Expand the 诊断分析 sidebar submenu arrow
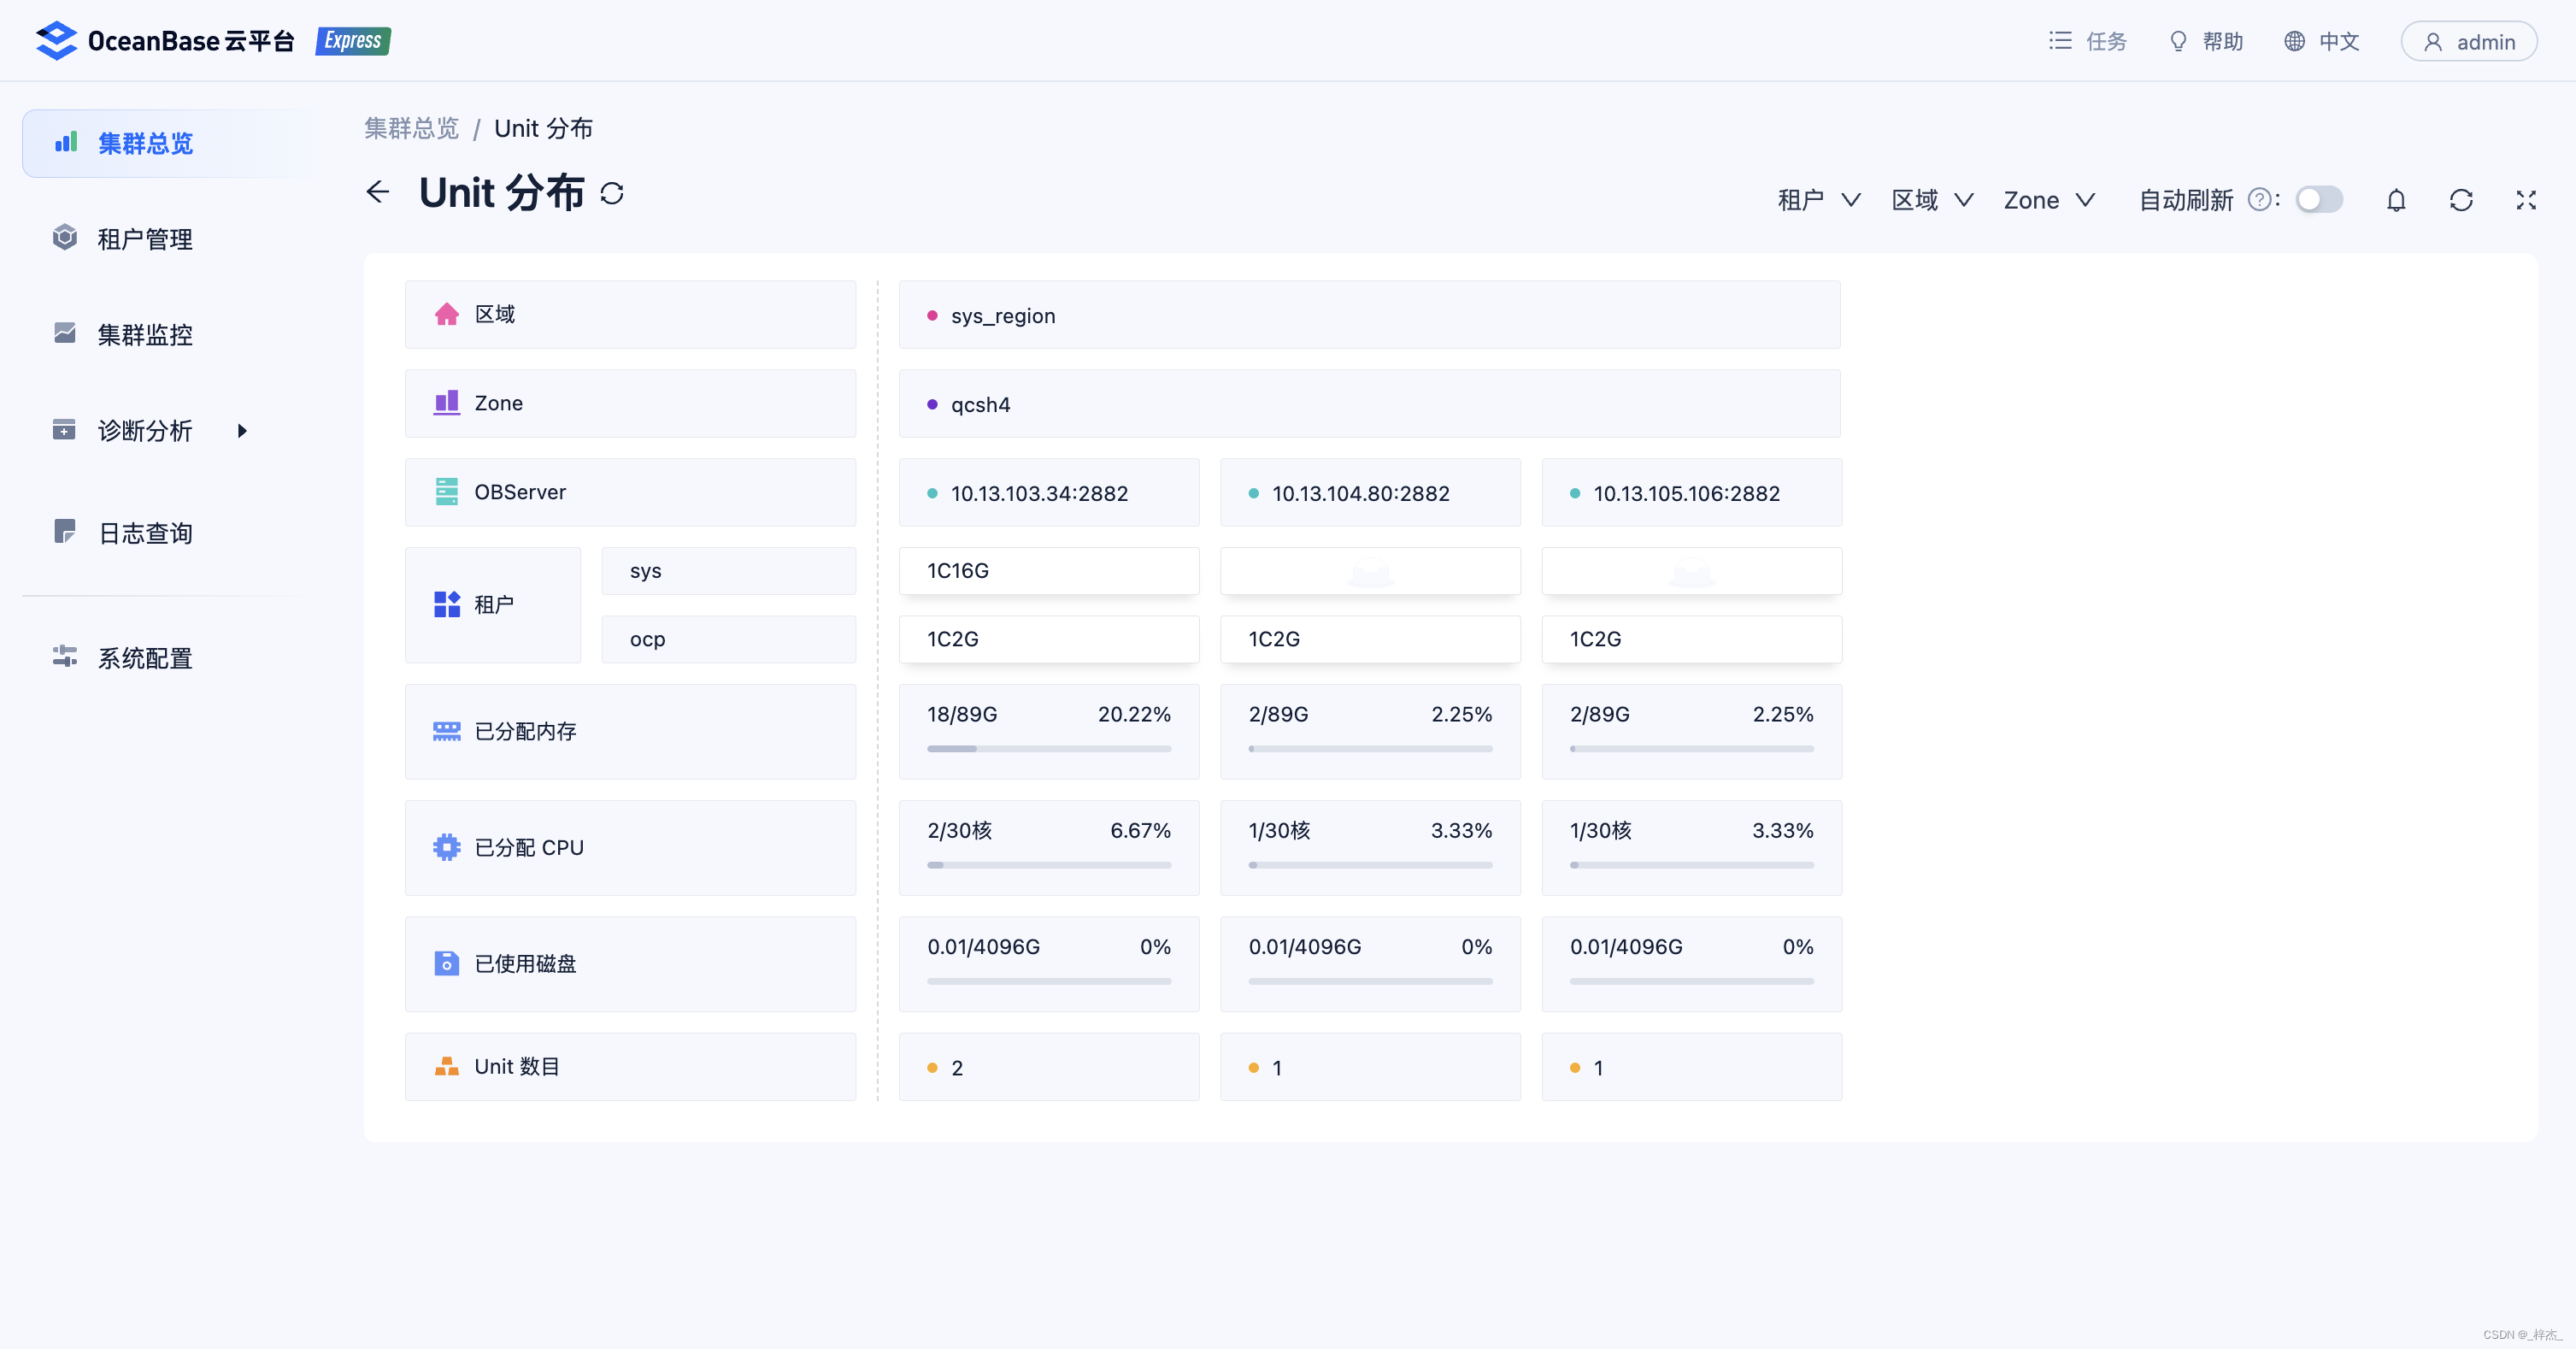Image resolution: width=2576 pixels, height=1349 pixels. [242, 431]
